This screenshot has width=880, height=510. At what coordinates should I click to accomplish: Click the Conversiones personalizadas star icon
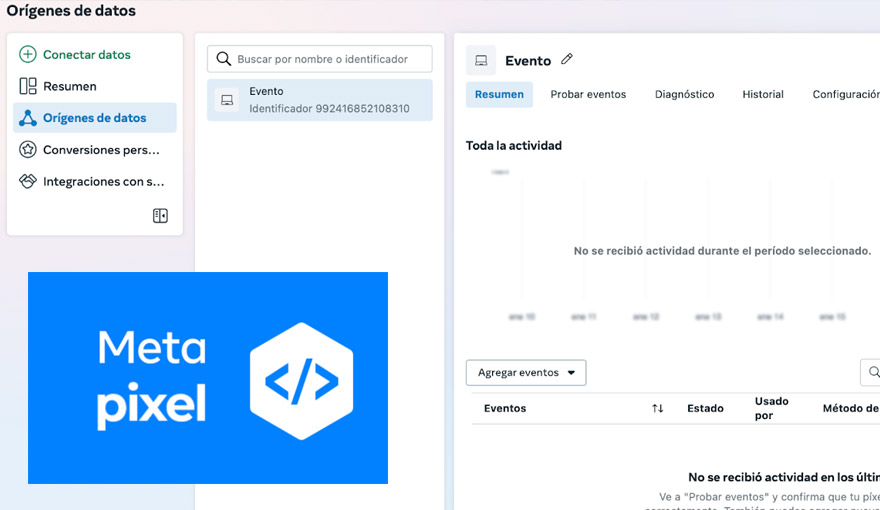(28, 150)
